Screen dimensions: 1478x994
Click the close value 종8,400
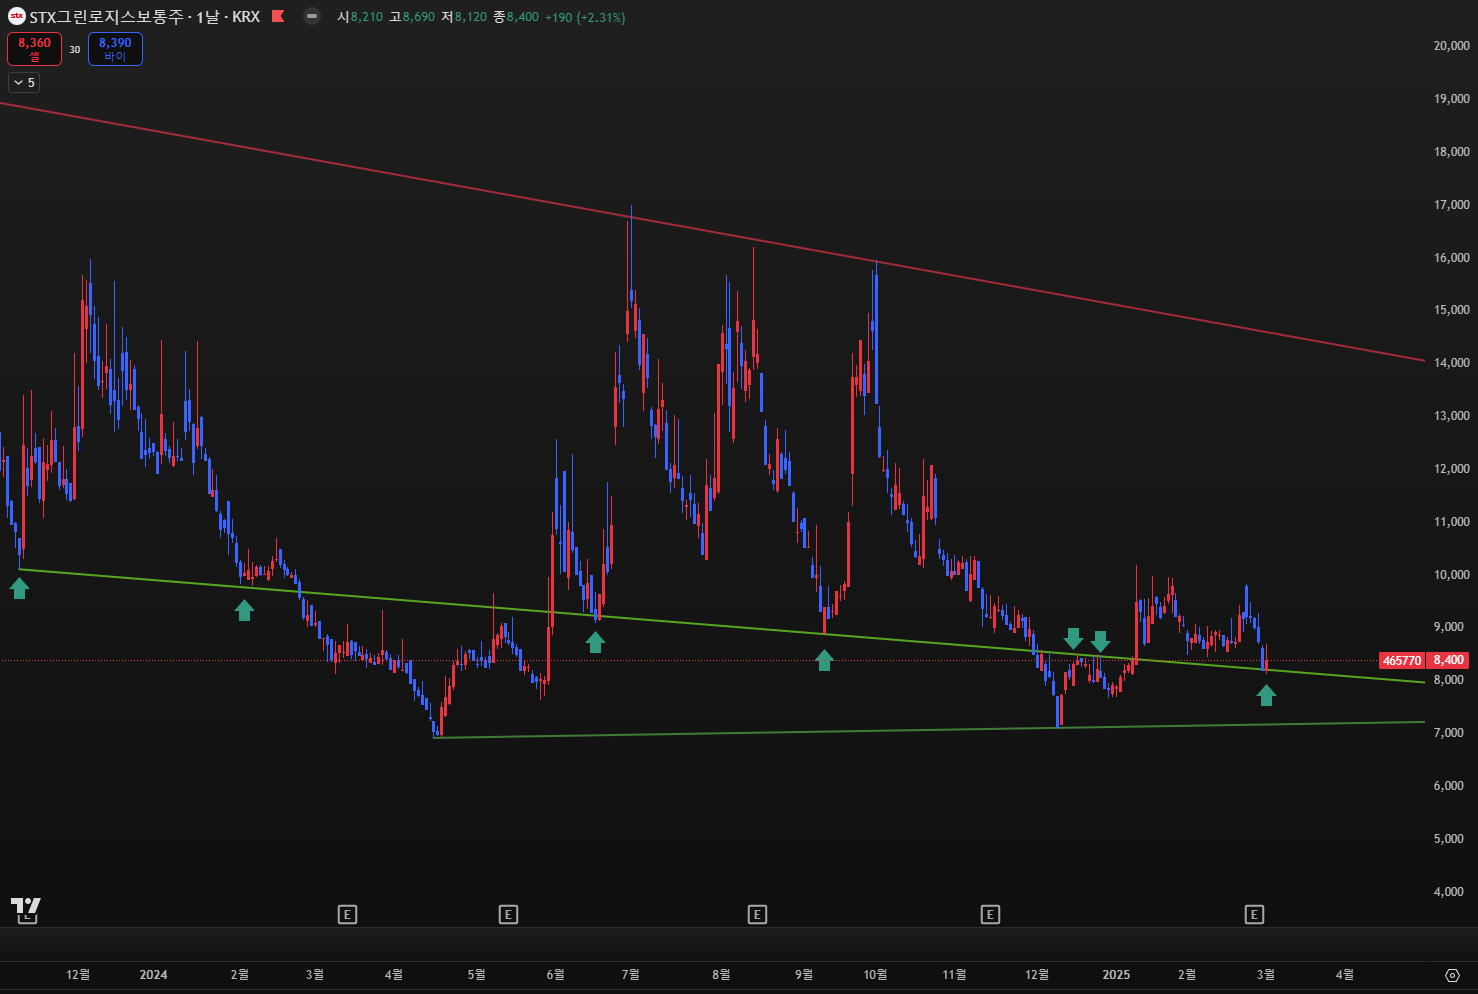516,17
